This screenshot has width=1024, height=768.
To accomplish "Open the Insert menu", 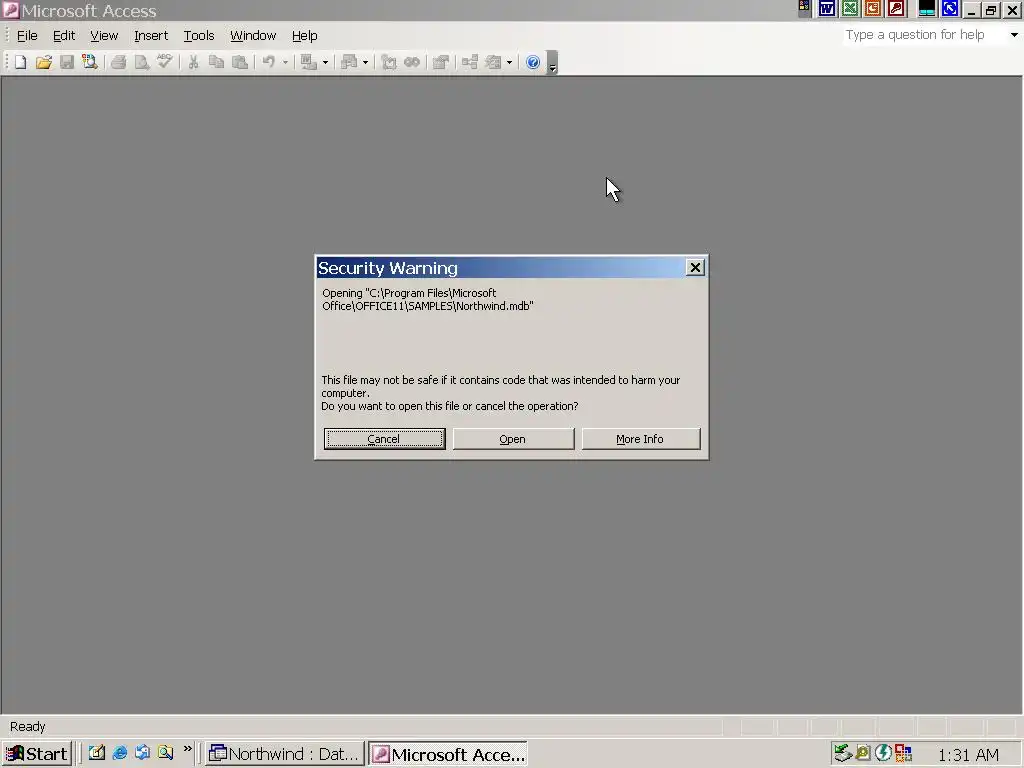I will (151, 36).
